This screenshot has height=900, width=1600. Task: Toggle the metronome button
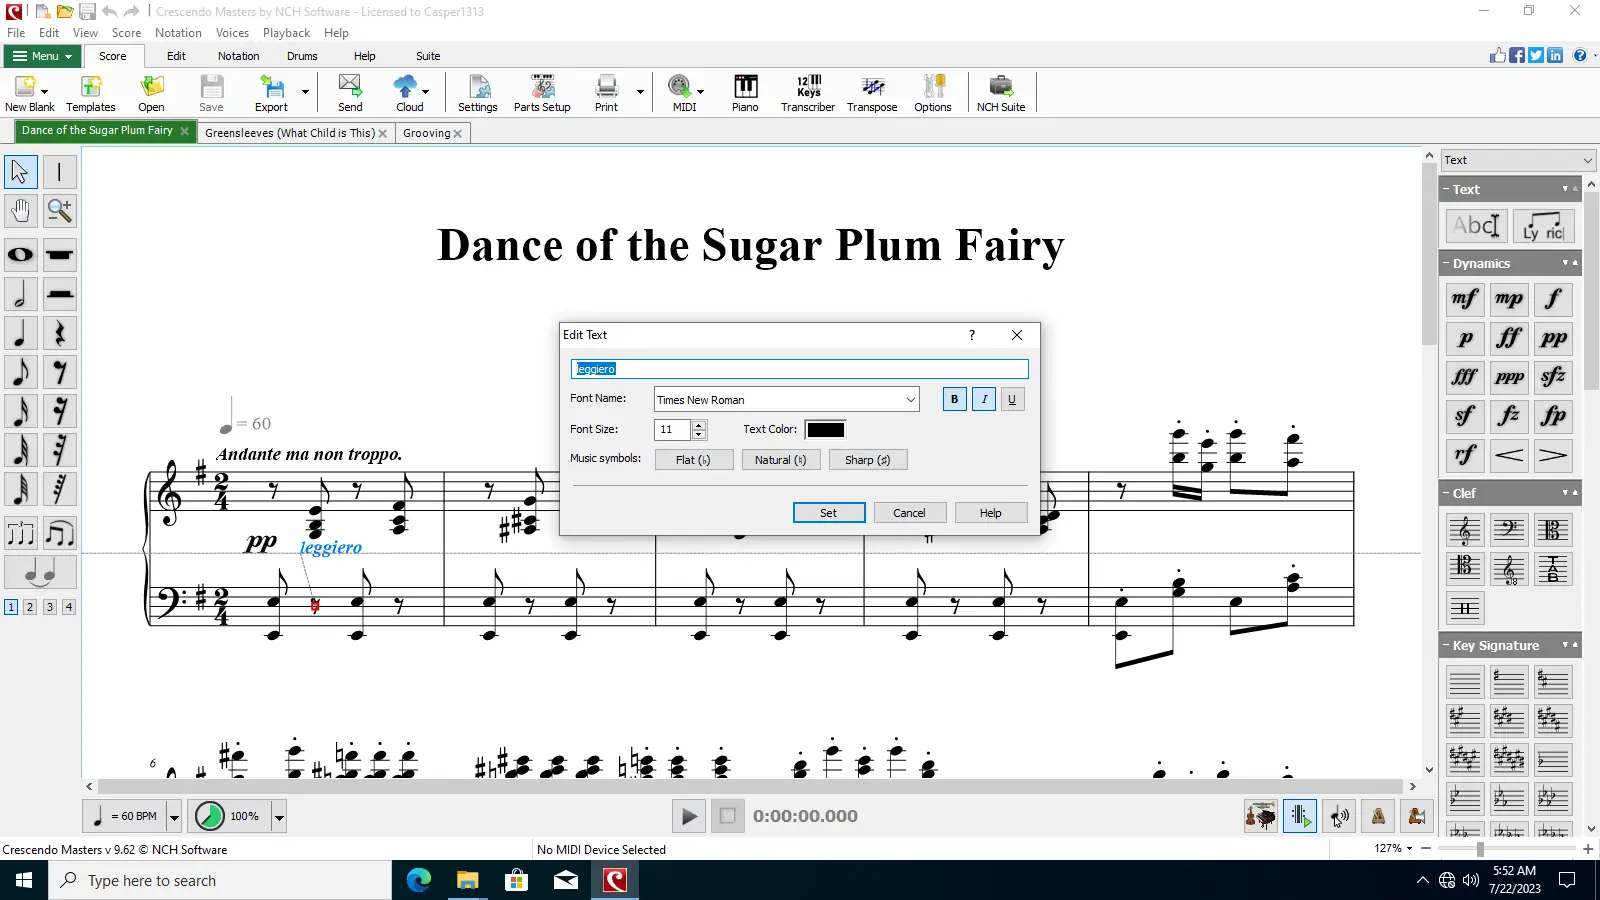[x=1378, y=816]
